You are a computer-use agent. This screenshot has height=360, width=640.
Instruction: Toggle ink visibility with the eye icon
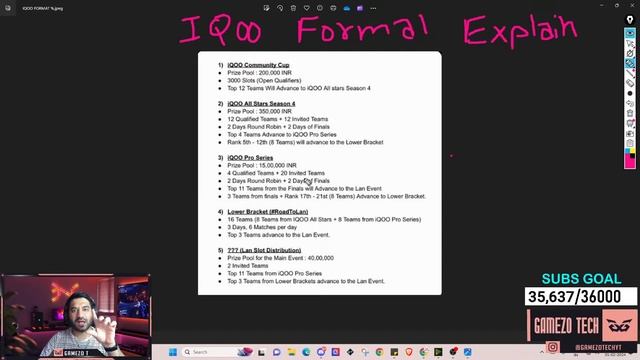click(630, 33)
